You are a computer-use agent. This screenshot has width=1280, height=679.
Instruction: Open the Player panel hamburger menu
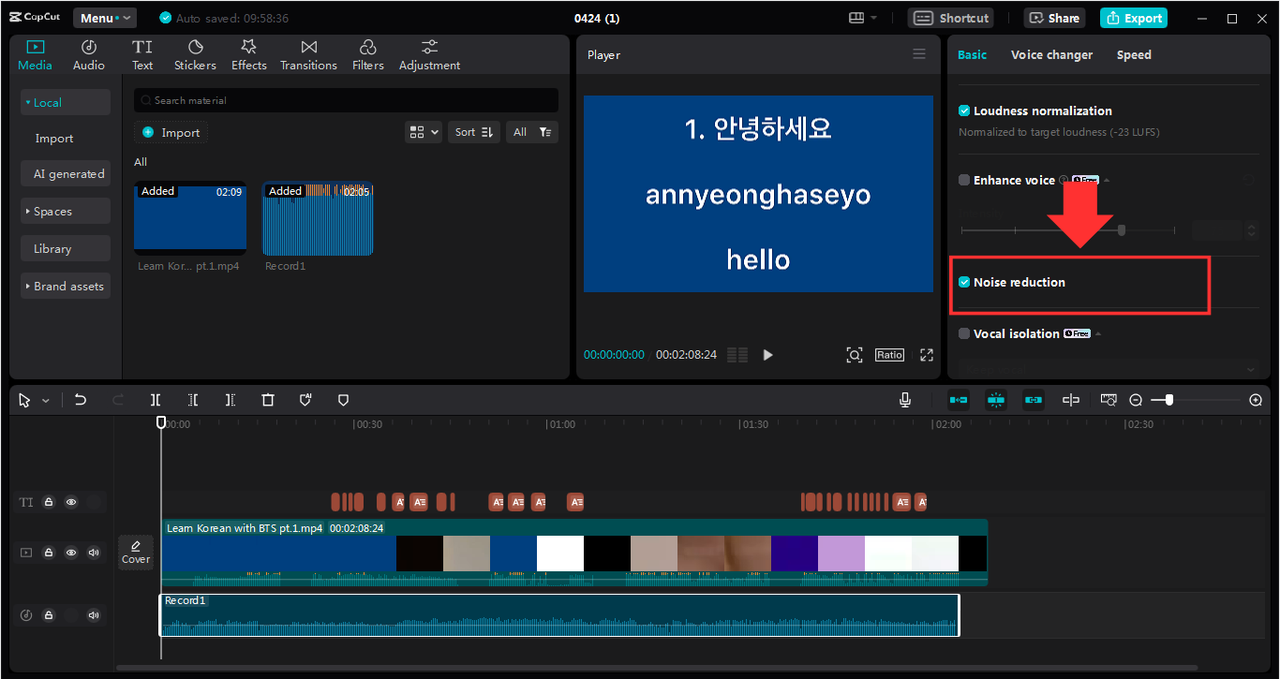click(919, 55)
